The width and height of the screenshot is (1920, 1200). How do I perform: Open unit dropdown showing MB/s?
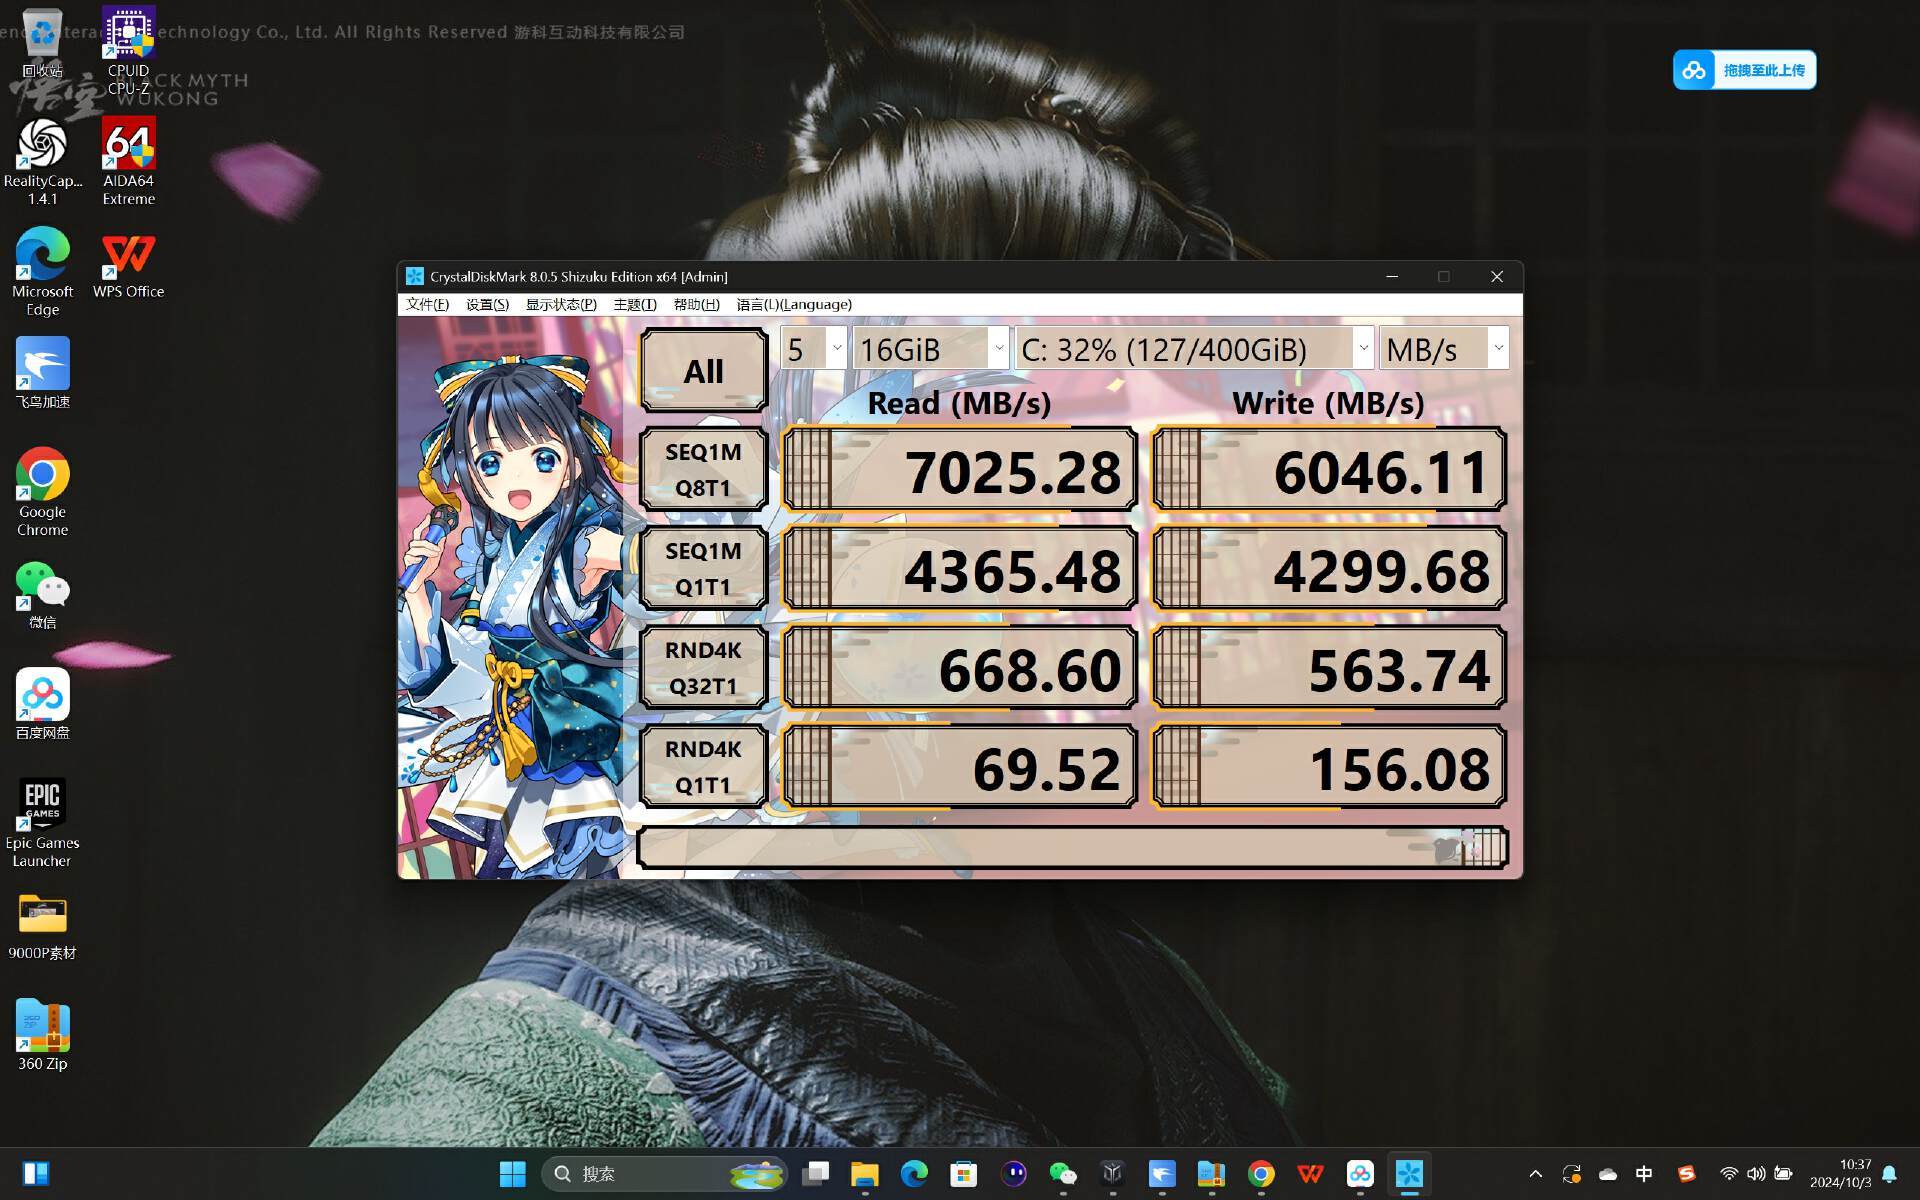[x=1443, y=349]
